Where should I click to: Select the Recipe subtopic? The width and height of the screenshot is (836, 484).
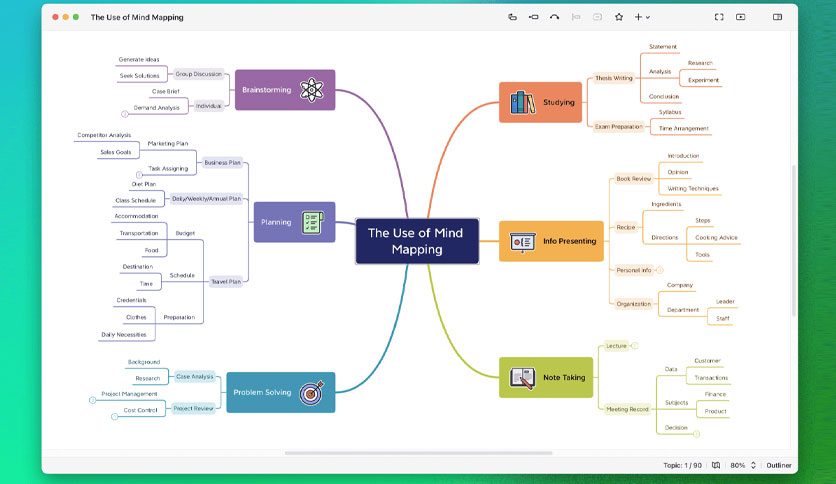point(626,227)
